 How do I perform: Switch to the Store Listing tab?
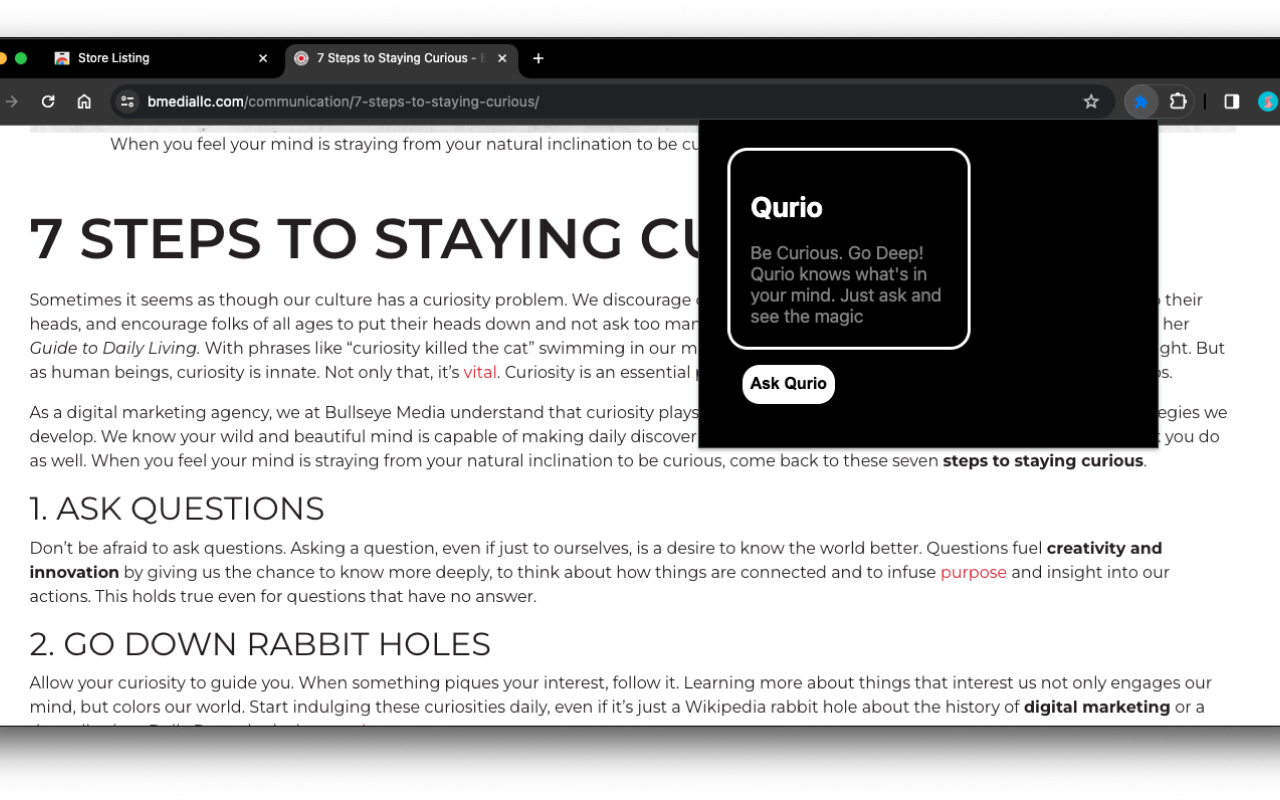click(x=160, y=58)
